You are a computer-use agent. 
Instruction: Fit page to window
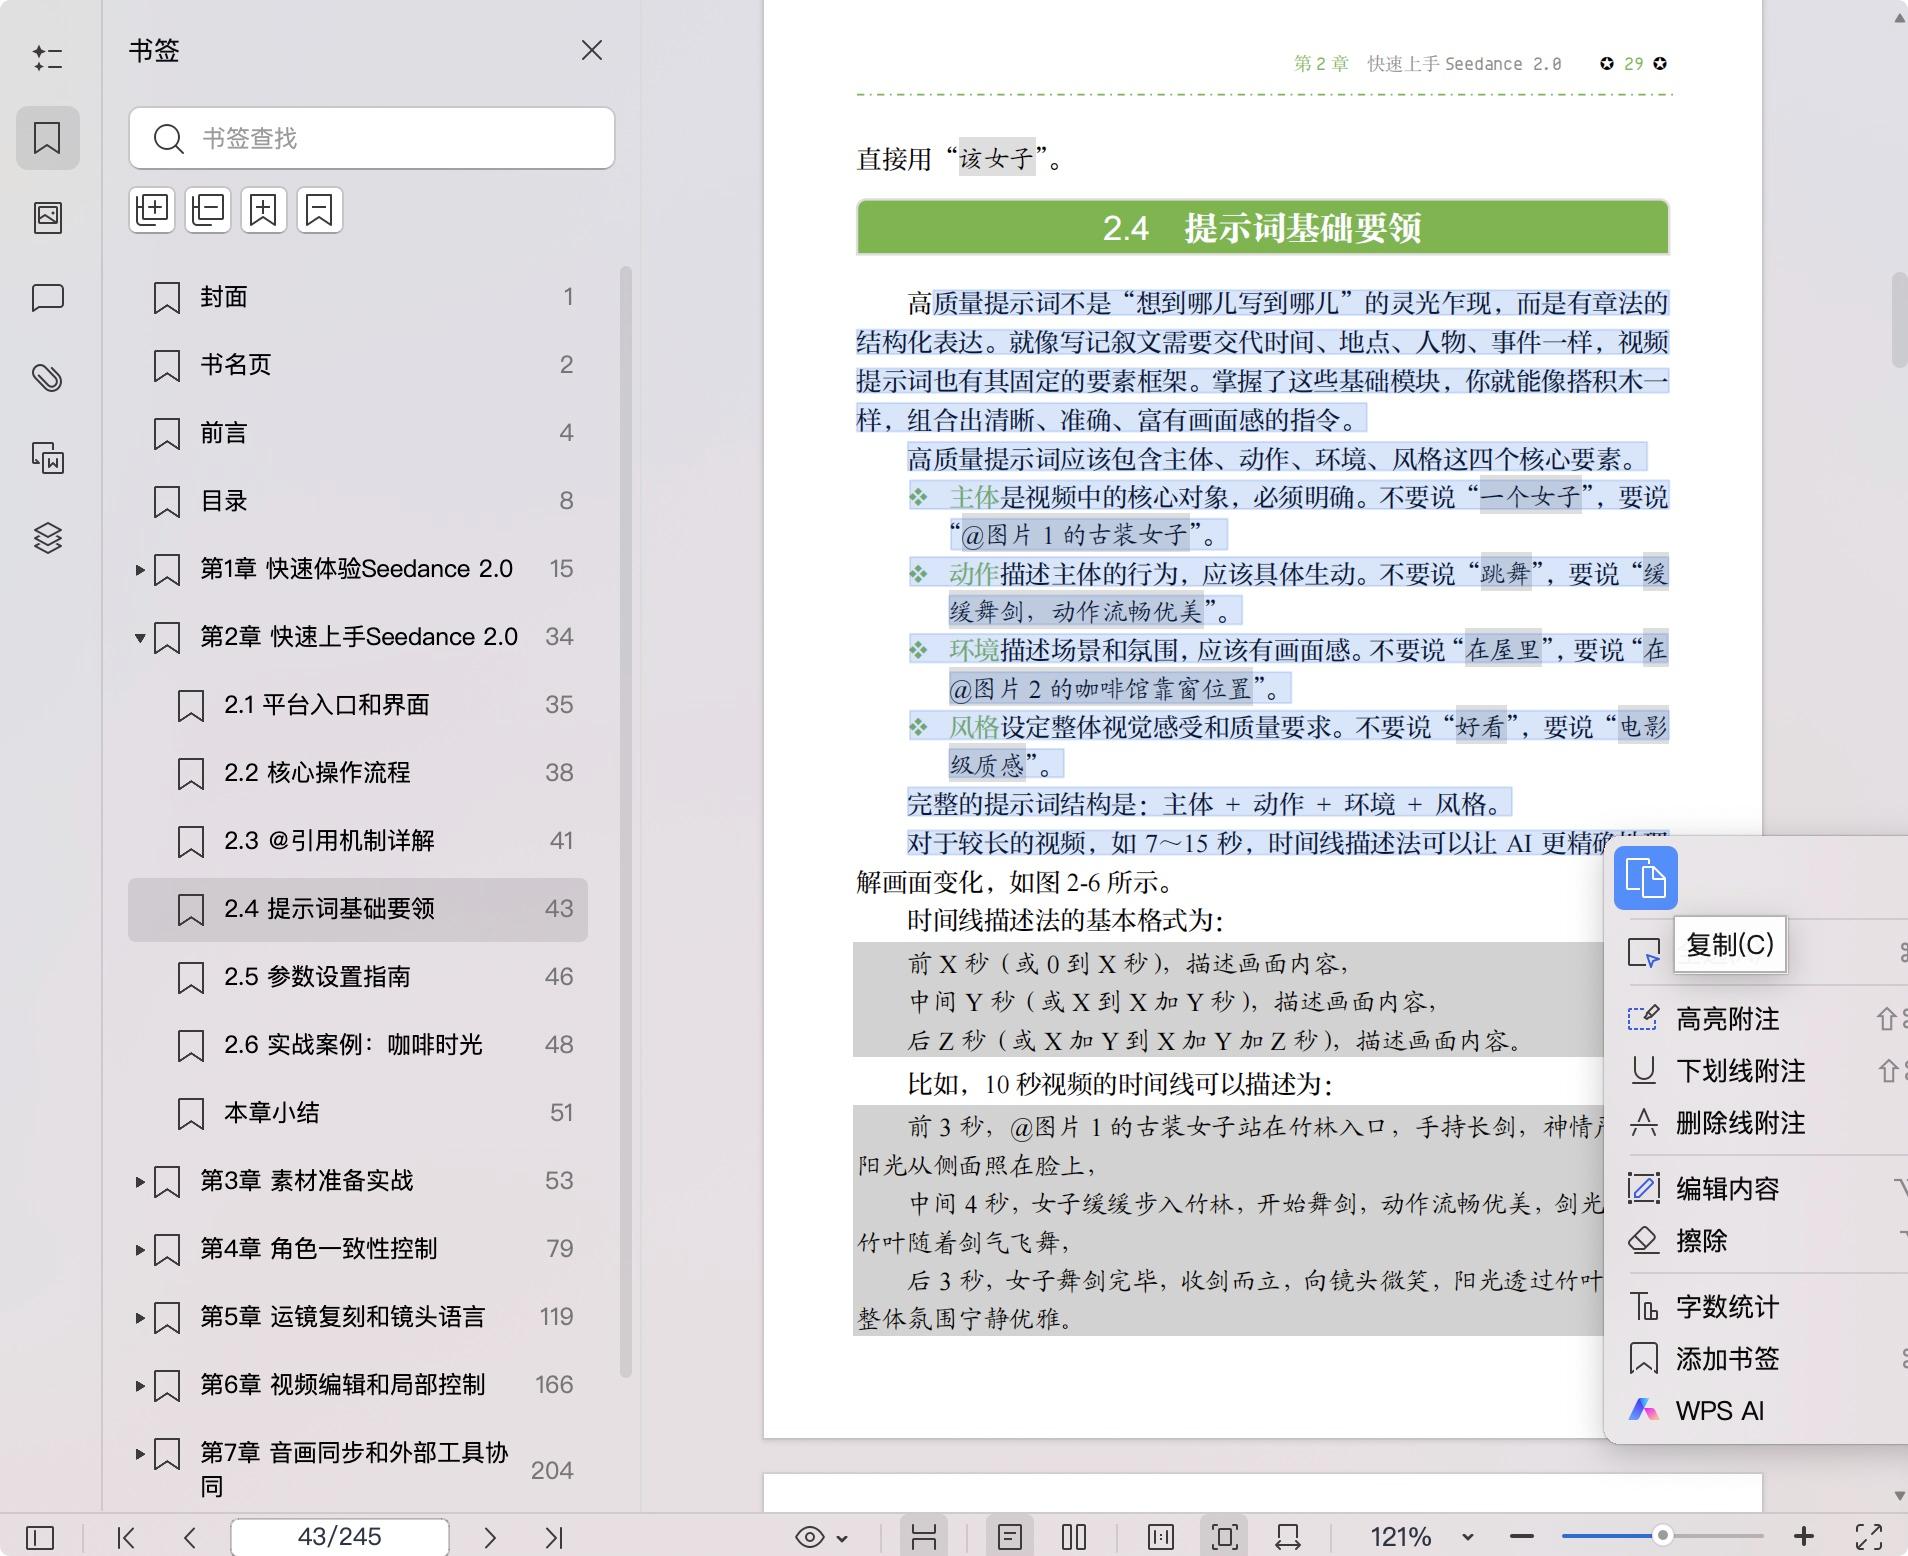click(x=1224, y=1537)
